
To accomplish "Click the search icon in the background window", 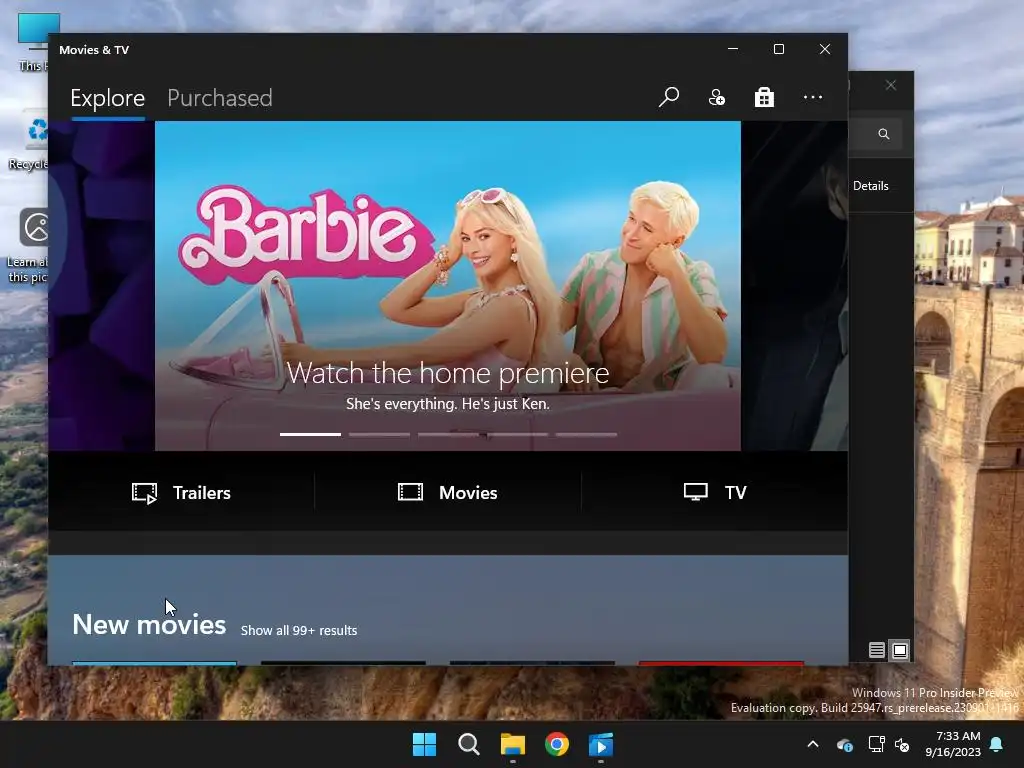I will coord(884,134).
